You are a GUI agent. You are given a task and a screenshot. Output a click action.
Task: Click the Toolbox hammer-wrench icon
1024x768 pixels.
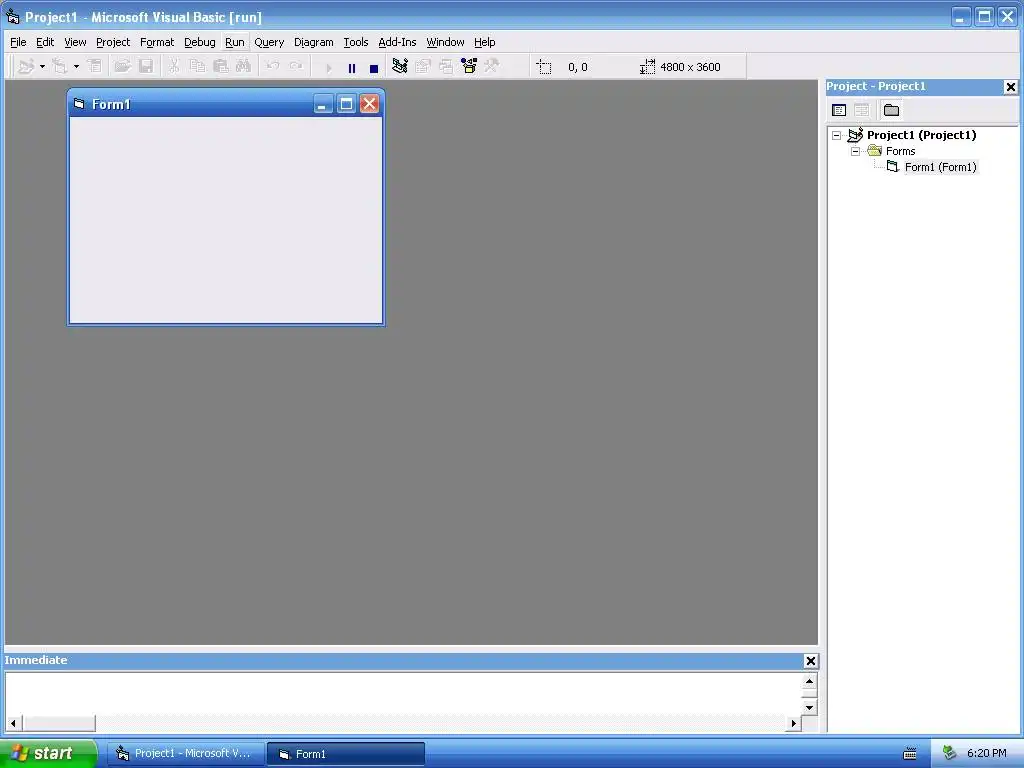(x=492, y=67)
